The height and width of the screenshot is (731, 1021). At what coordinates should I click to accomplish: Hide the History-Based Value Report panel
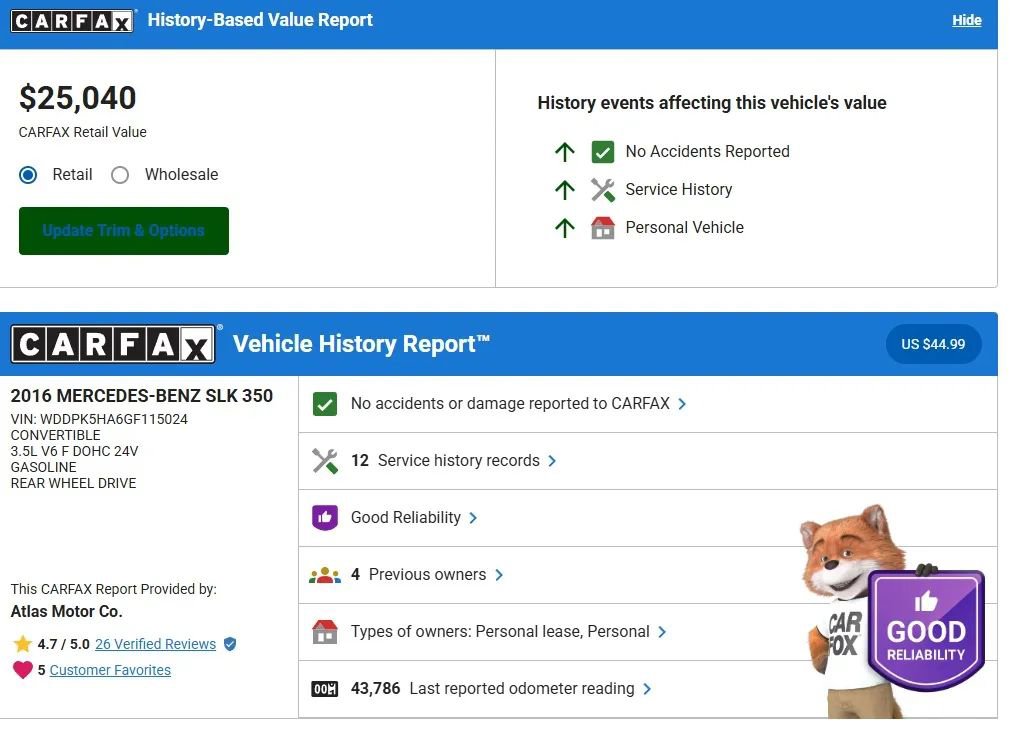(966, 20)
